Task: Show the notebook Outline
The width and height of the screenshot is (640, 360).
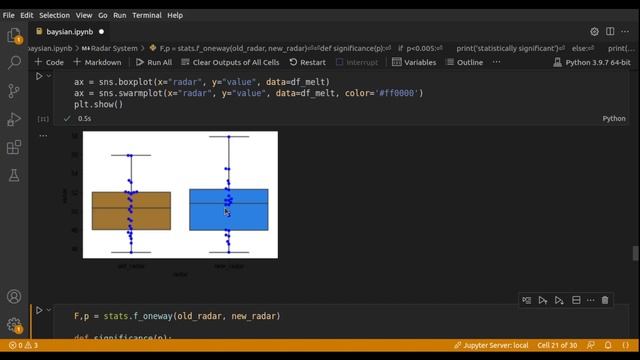Action: coord(465,62)
